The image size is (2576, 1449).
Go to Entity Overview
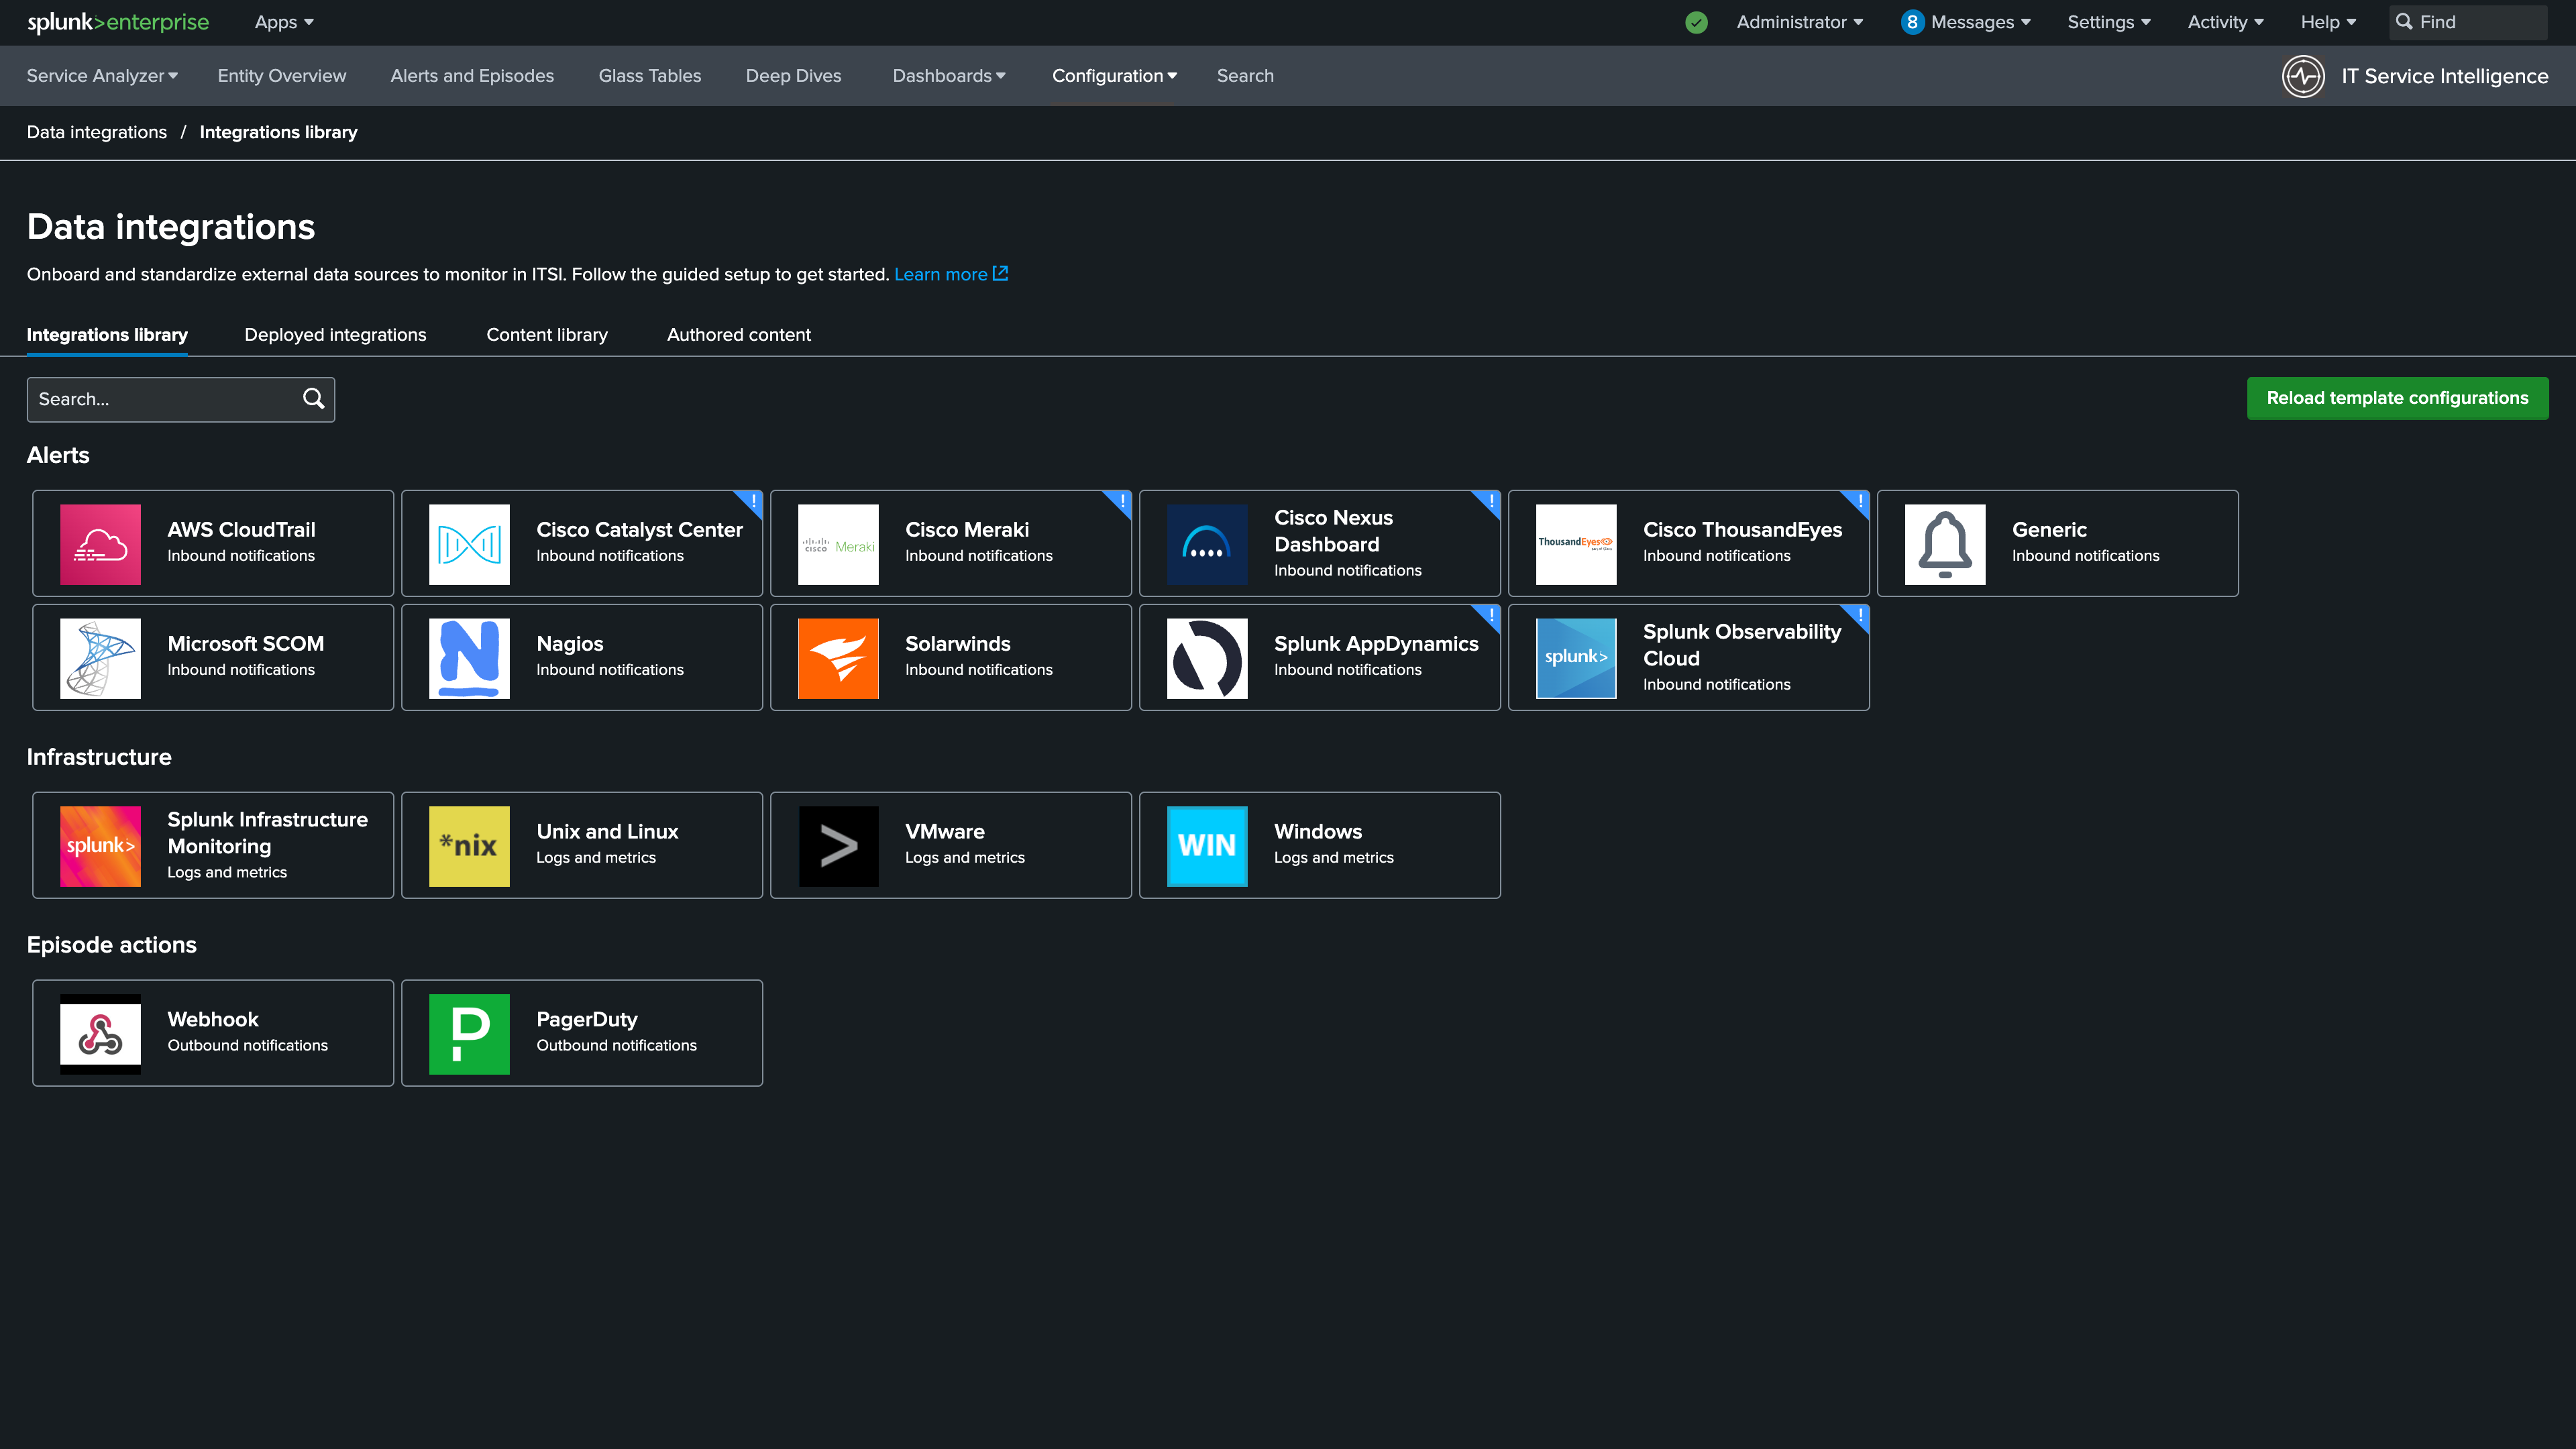[x=282, y=76]
